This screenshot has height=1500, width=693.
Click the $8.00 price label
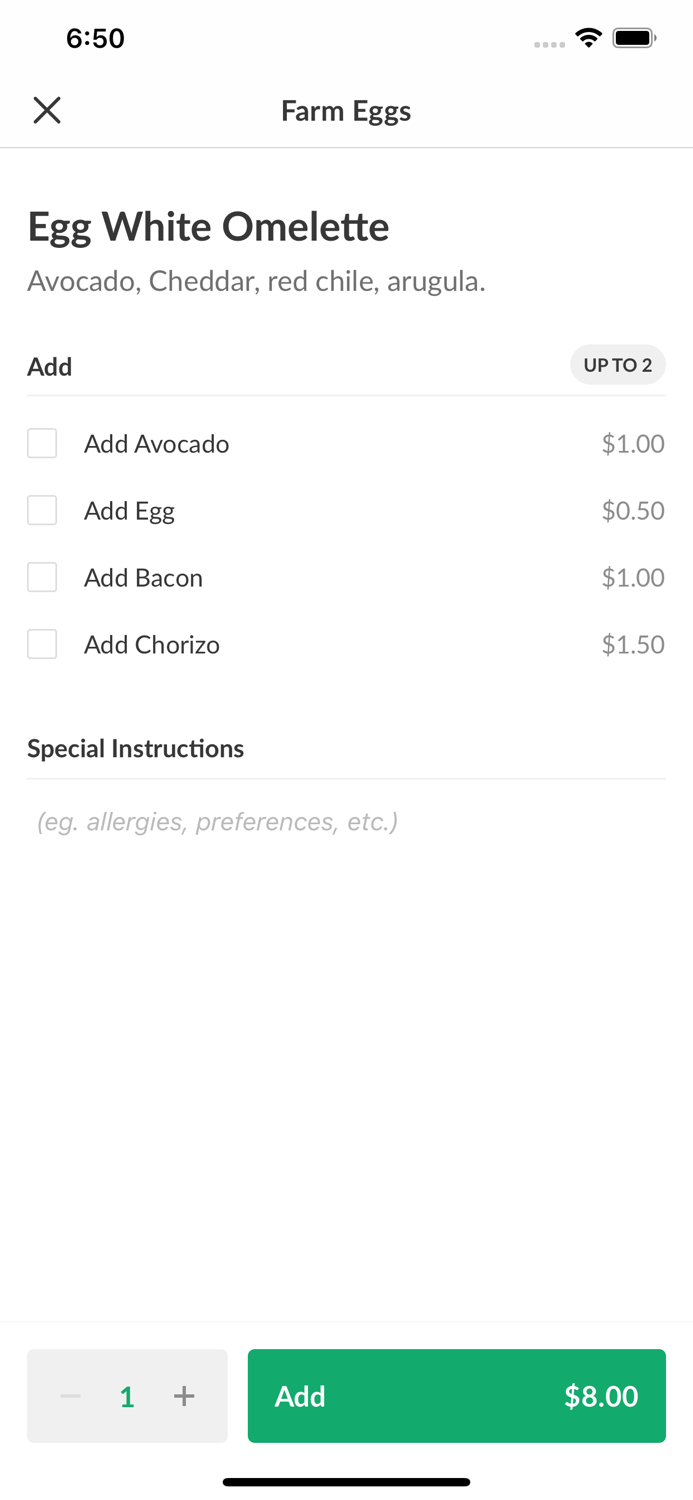[601, 1396]
